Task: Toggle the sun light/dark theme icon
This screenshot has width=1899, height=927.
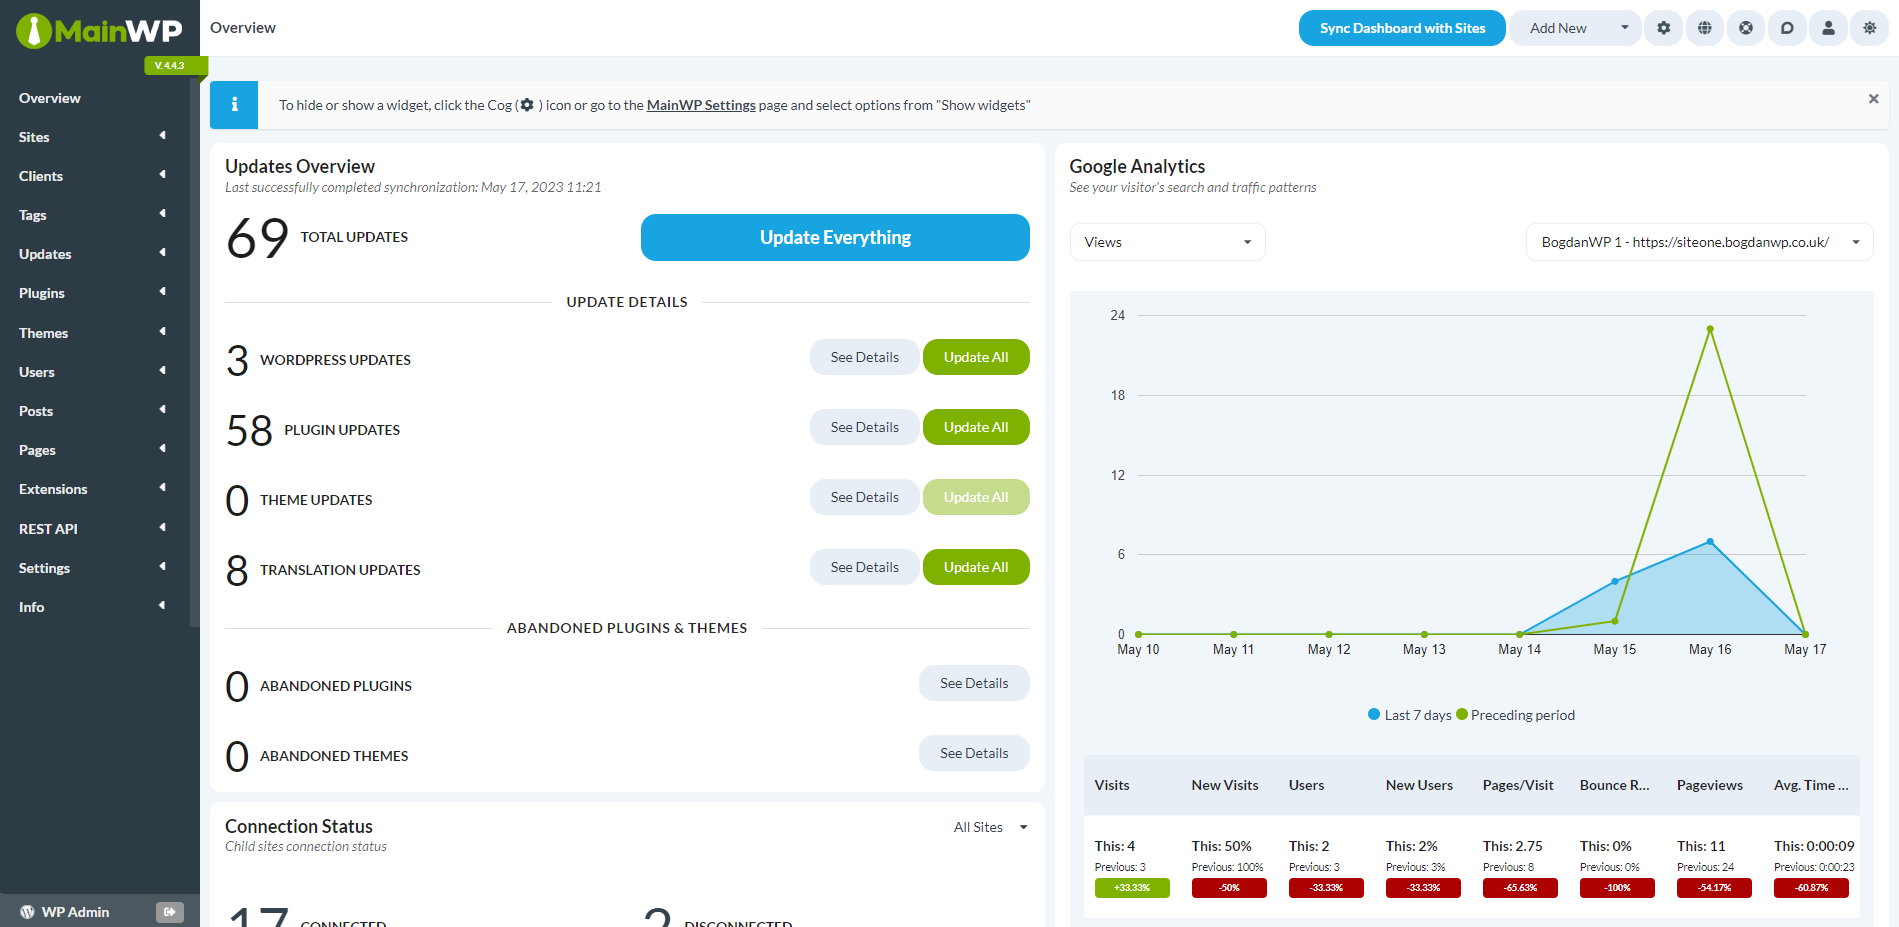Action: coord(1869,28)
